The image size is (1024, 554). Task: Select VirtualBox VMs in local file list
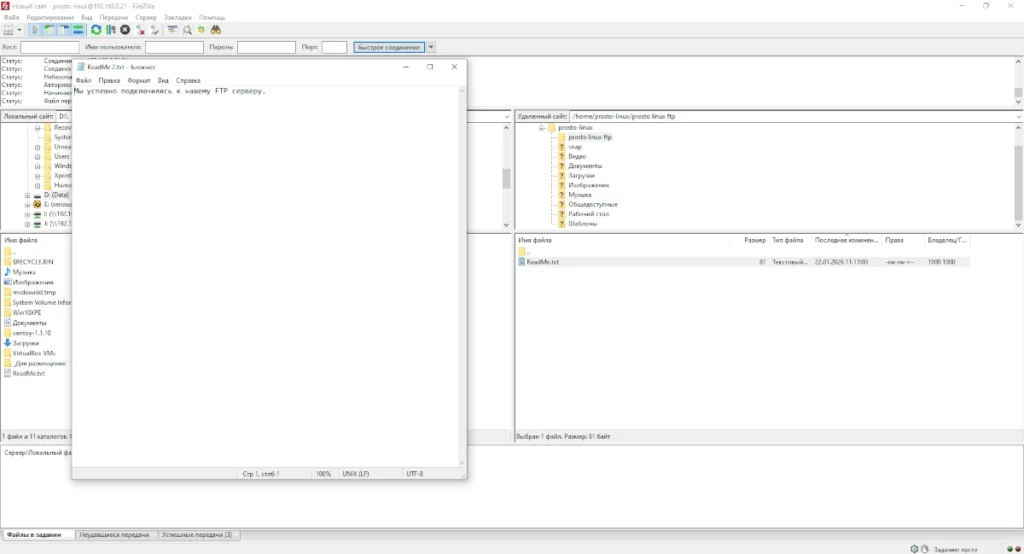[34, 353]
